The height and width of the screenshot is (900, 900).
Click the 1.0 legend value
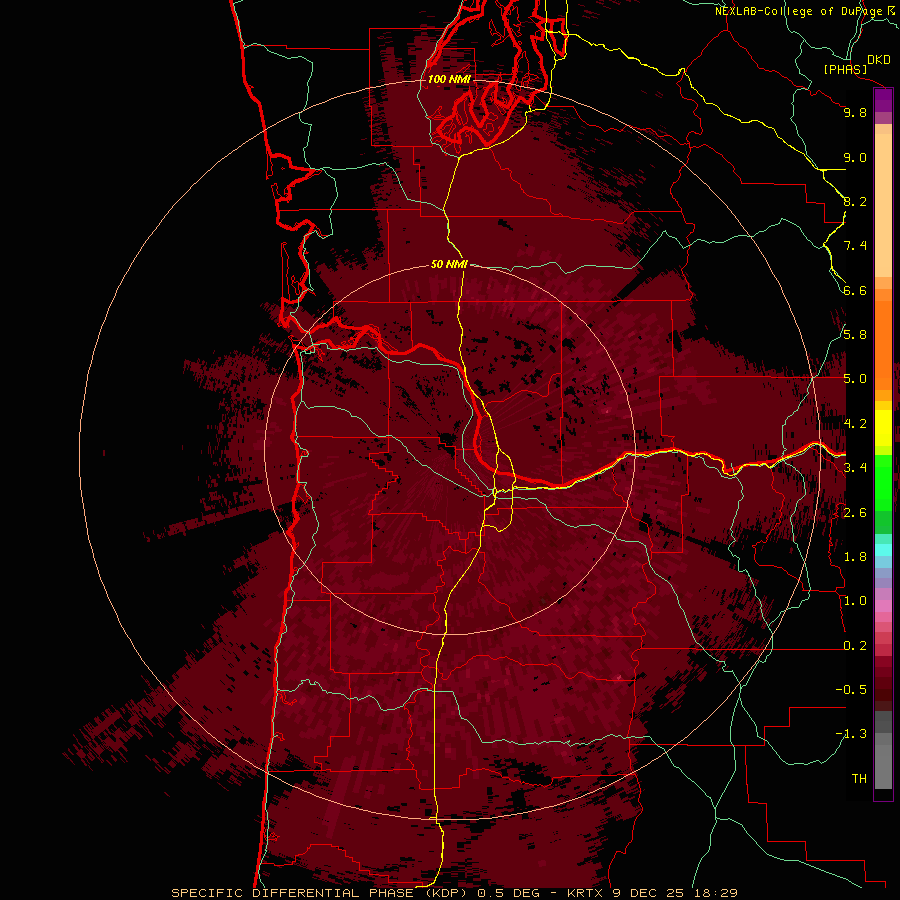855,601
